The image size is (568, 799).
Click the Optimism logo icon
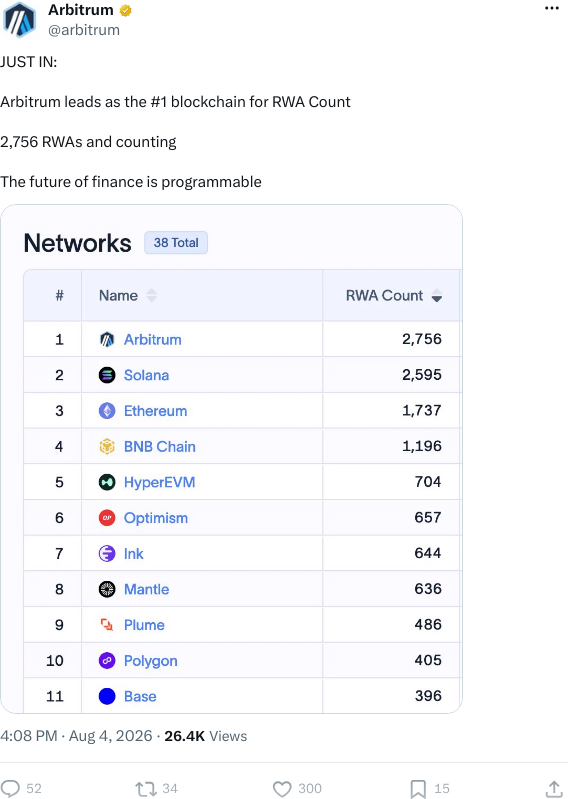click(x=107, y=518)
